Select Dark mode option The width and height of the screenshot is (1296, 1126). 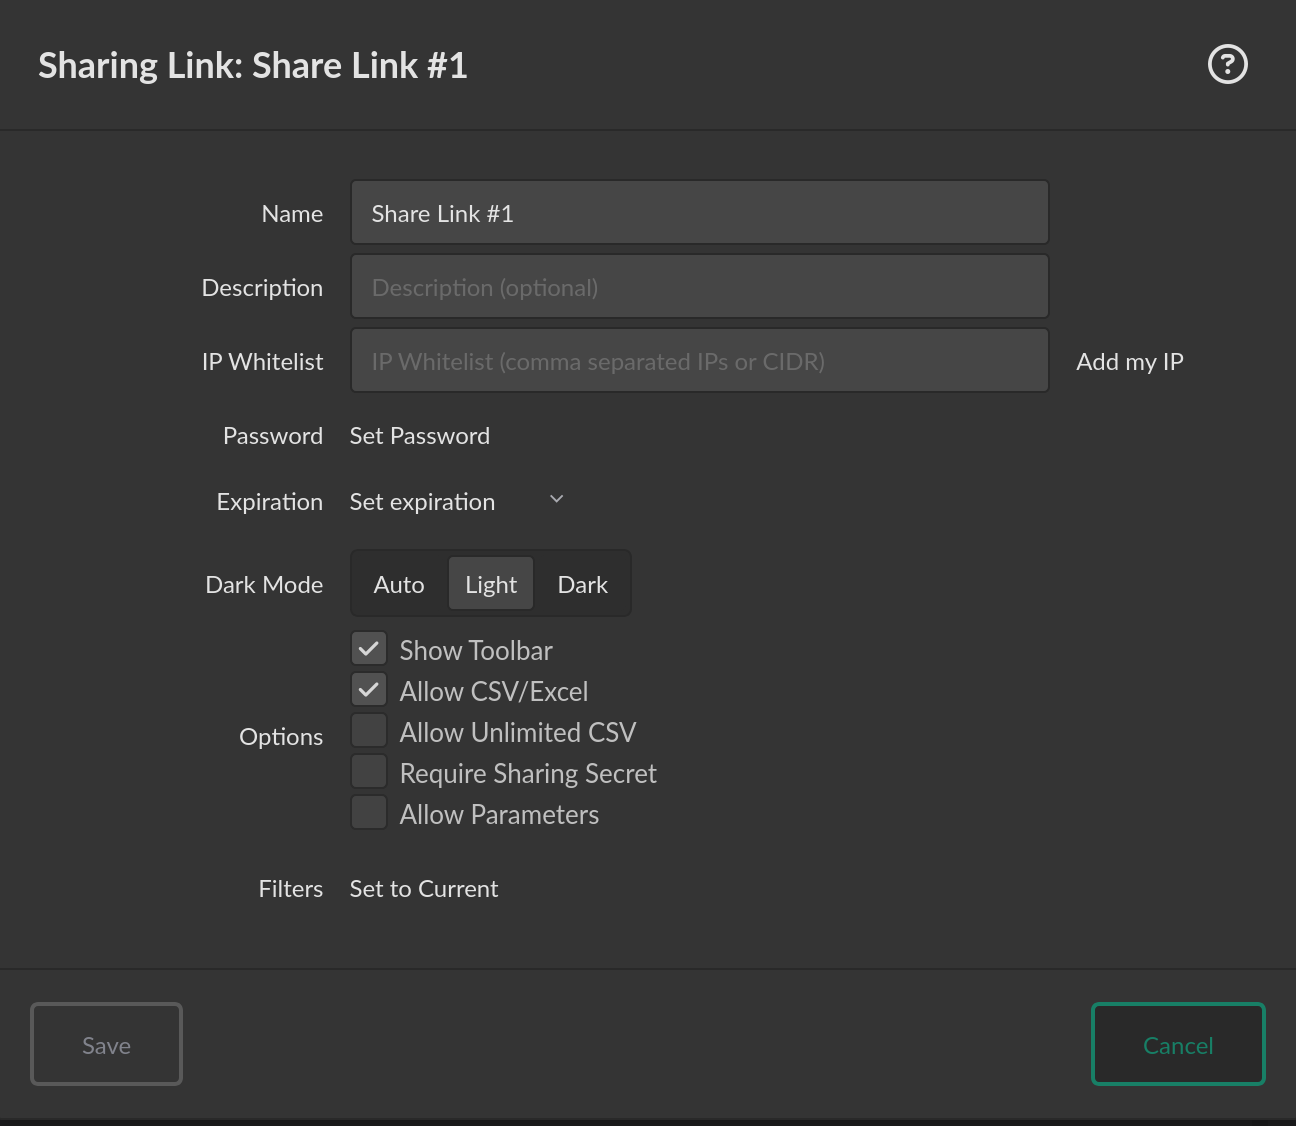pyautogui.click(x=582, y=584)
